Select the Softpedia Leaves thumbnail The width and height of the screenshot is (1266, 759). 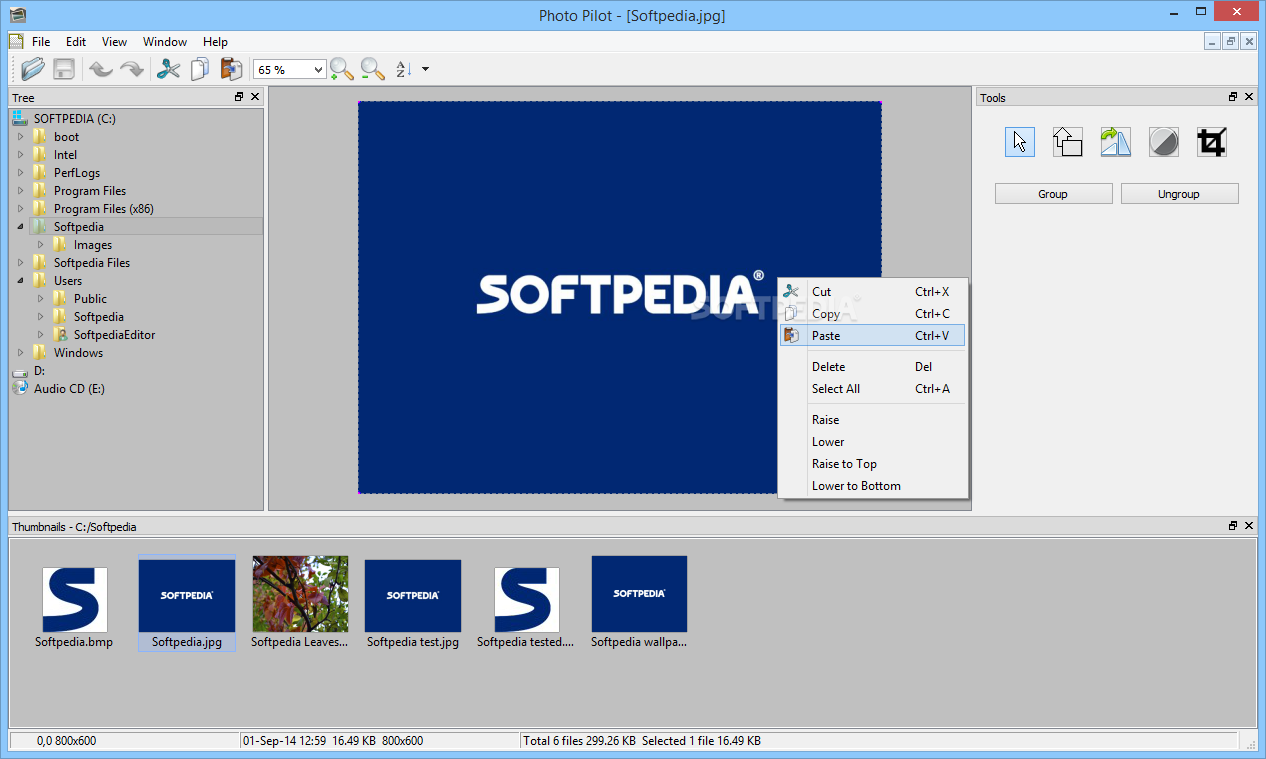point(300,603)
